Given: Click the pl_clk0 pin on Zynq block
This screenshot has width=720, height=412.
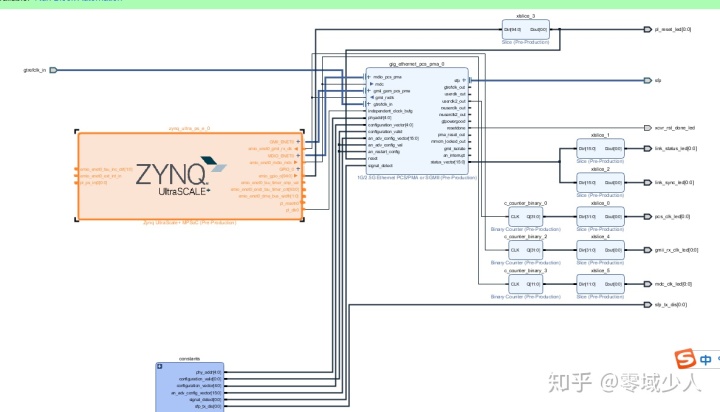Looking at the screenshot, I should [x=292, y=210].
